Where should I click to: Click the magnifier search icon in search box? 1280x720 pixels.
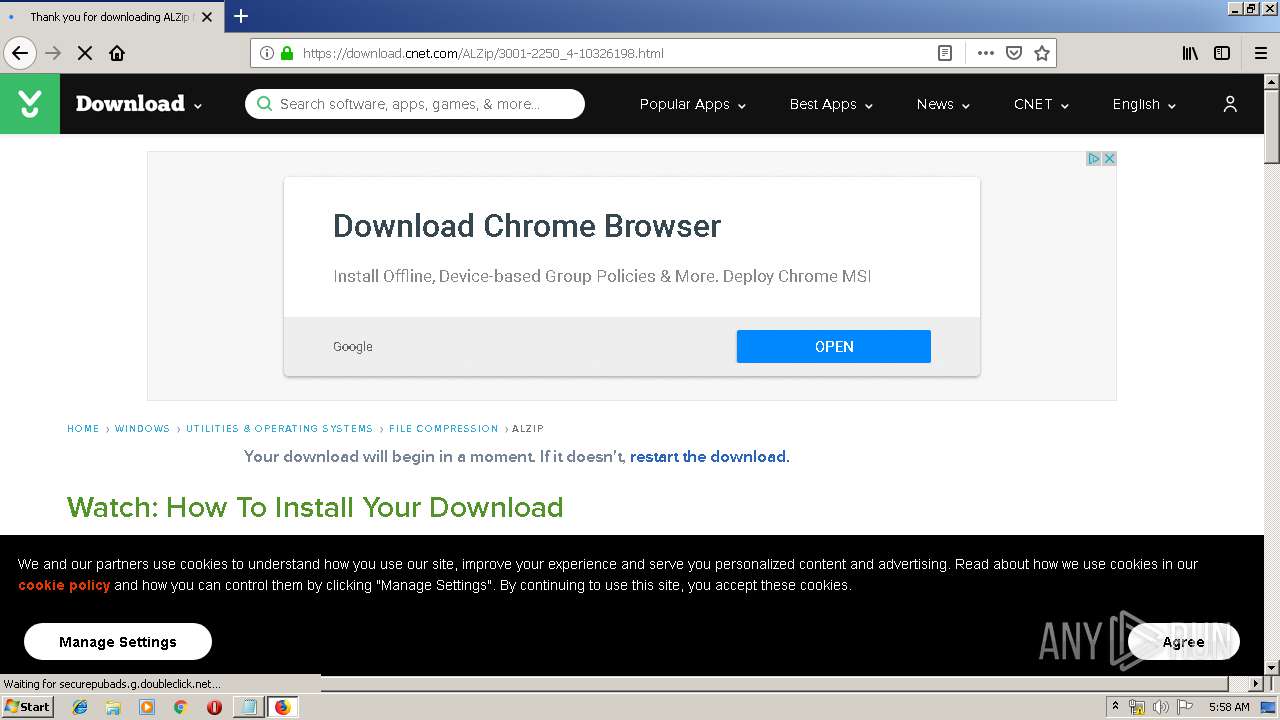pyautogui.click(x=264, y=104)
